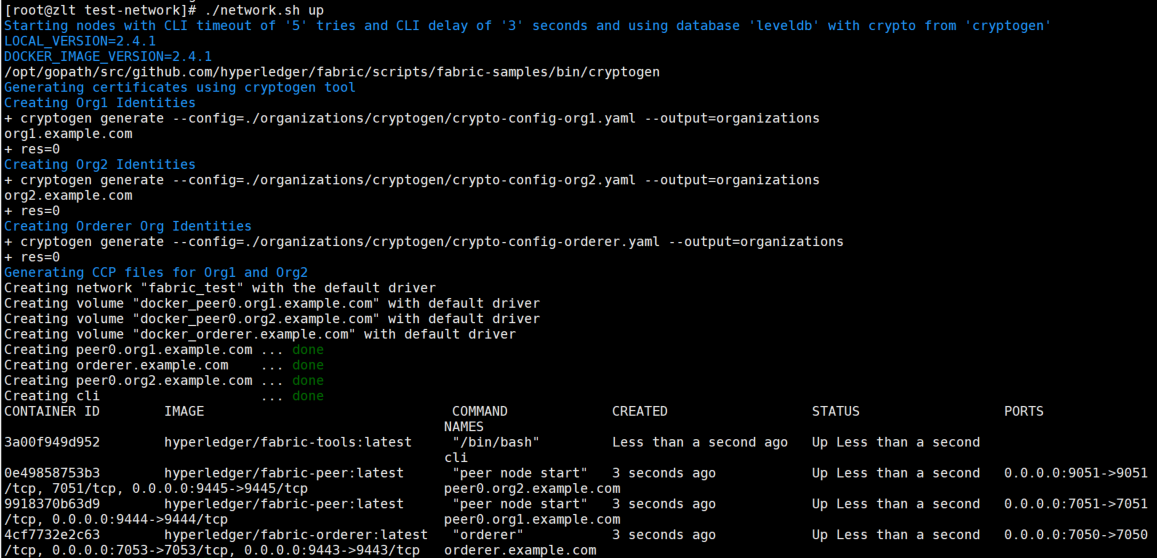Click green 'done' next to Creating cli
The height and width of the screenshot is (558, 1157).
point(308,396)
